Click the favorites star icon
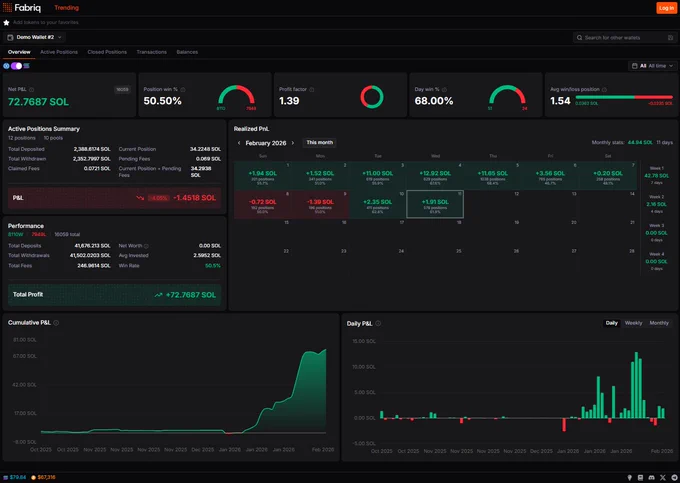 coord(6,23)
